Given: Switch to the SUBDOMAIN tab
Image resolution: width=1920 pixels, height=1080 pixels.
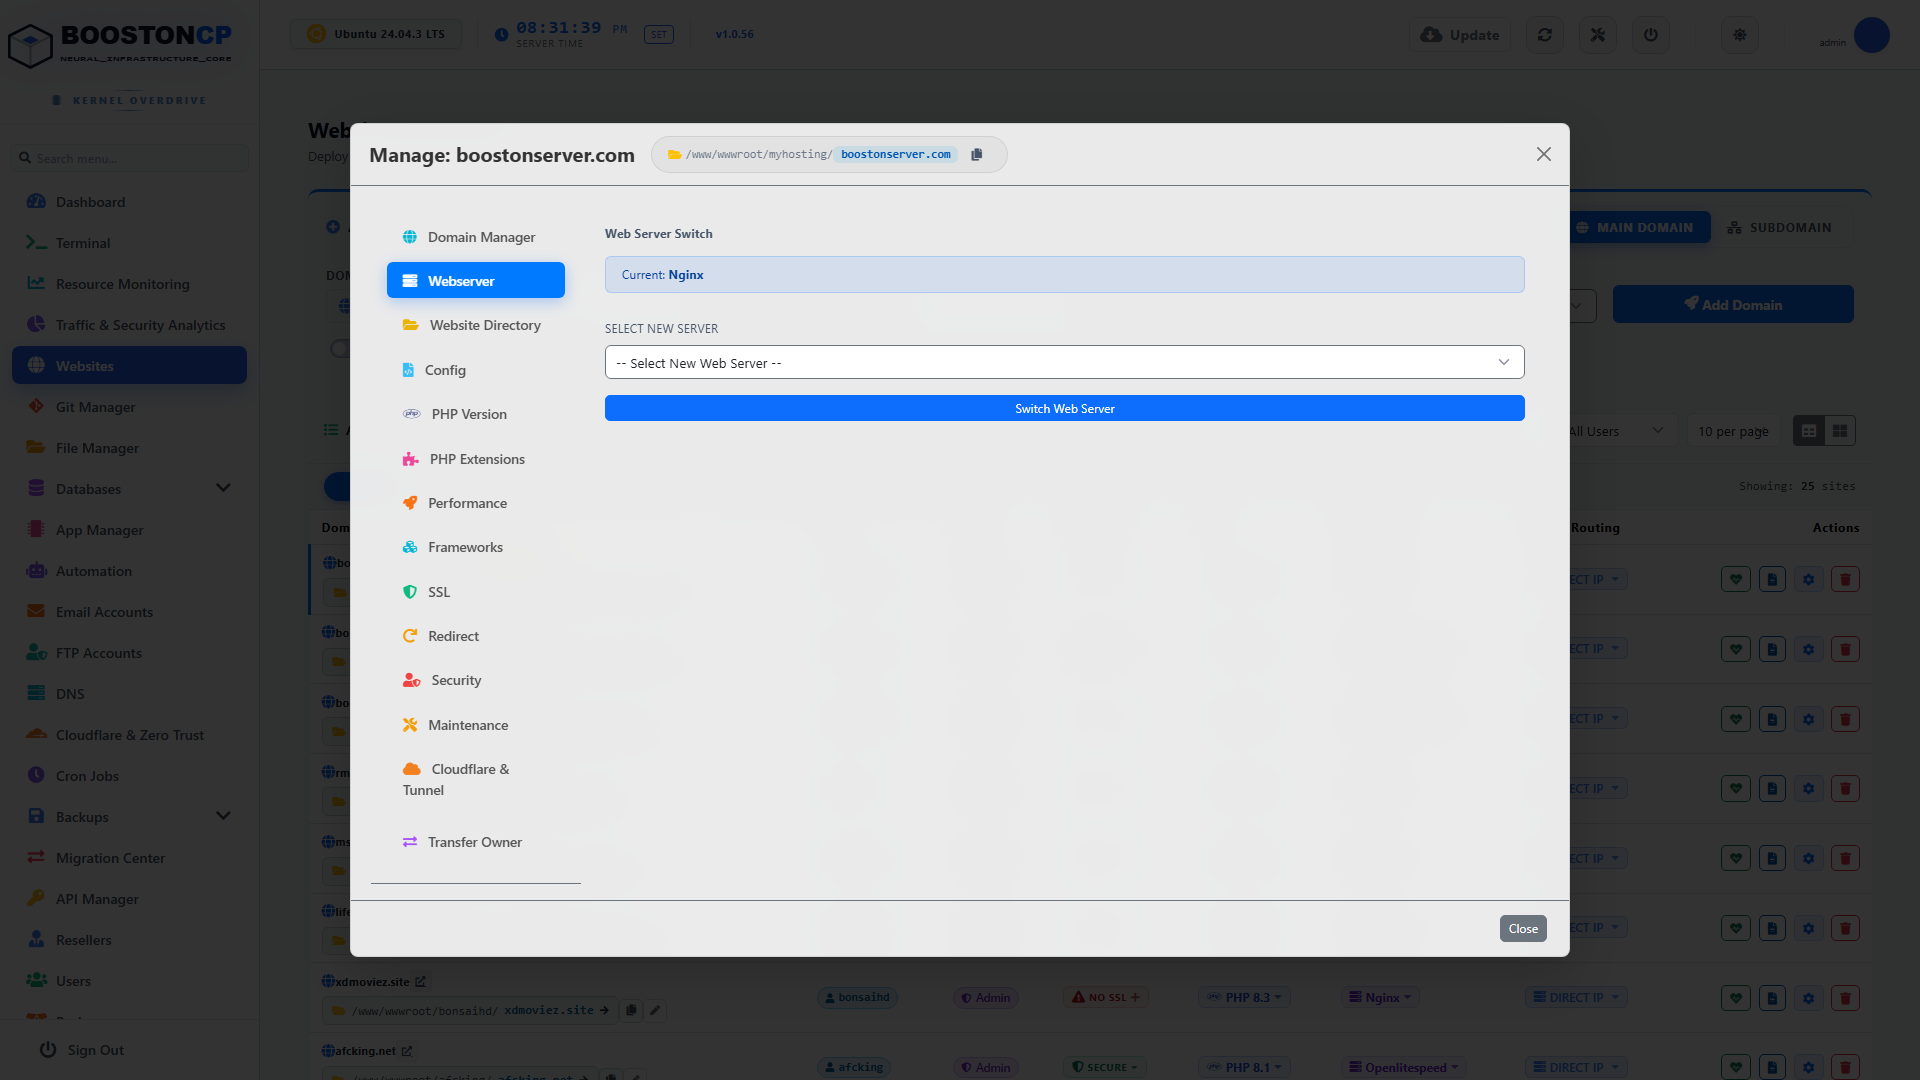Looking at the screenshot, I should 1780,227.
